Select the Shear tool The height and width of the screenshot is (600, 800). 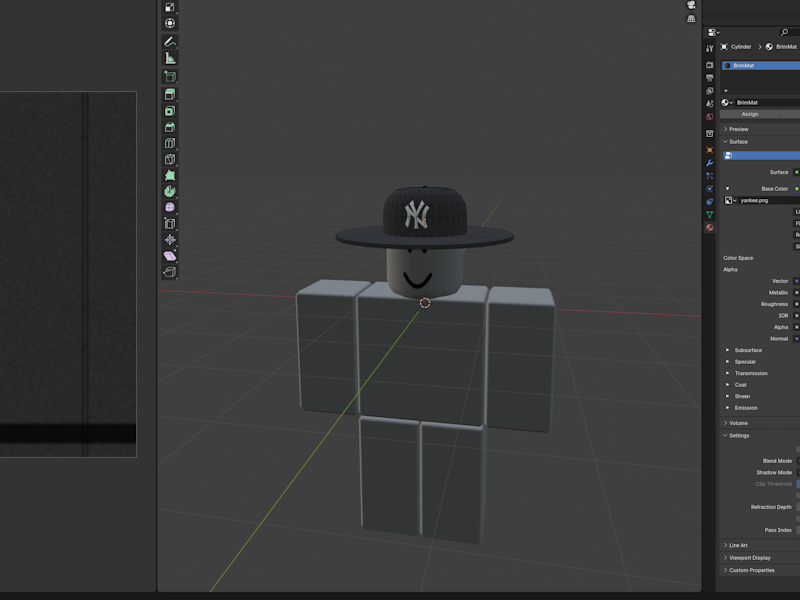click(170, 256)
